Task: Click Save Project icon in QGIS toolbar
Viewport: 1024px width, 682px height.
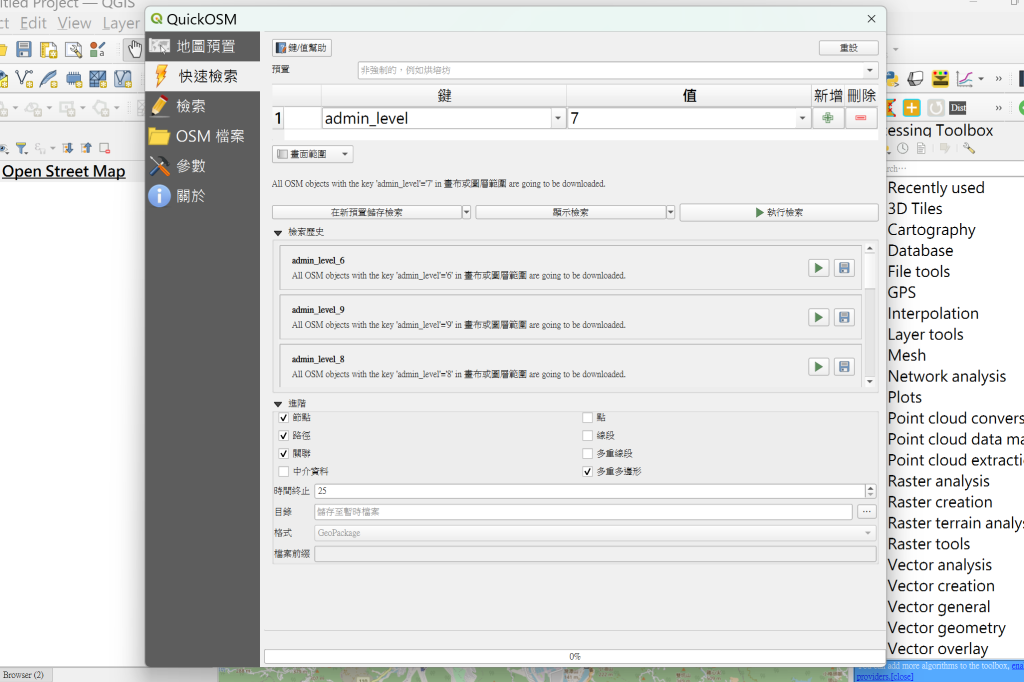Action: pyautogui.click(x=24, y=49)
